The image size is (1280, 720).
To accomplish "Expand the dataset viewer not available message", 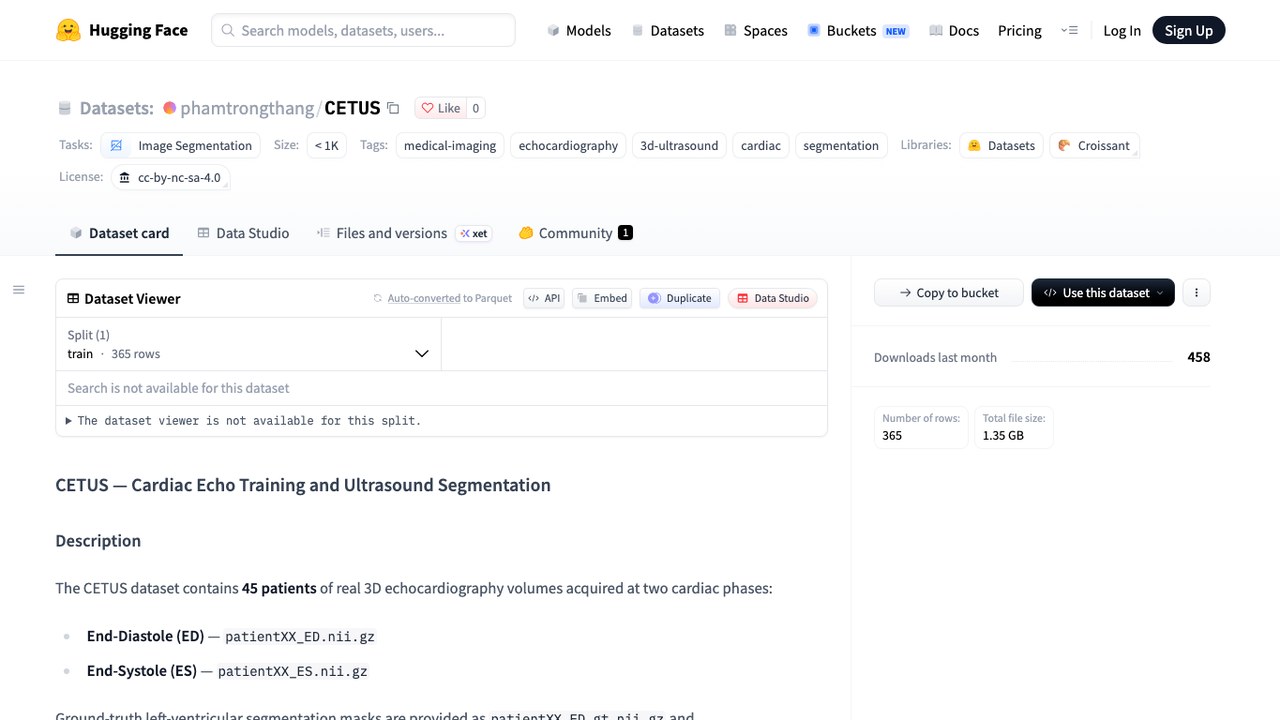I will [244, 421].
